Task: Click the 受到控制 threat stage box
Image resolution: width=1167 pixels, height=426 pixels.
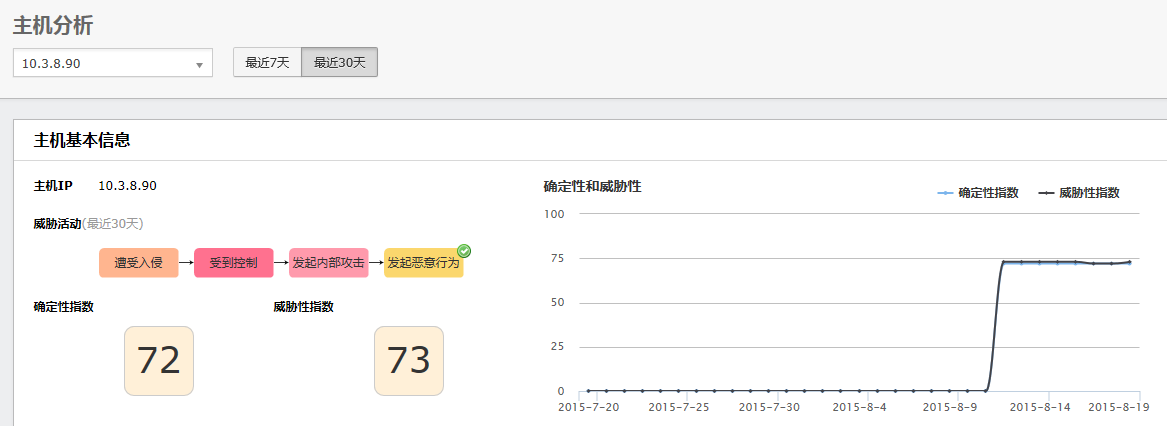Action: [233, 263]
